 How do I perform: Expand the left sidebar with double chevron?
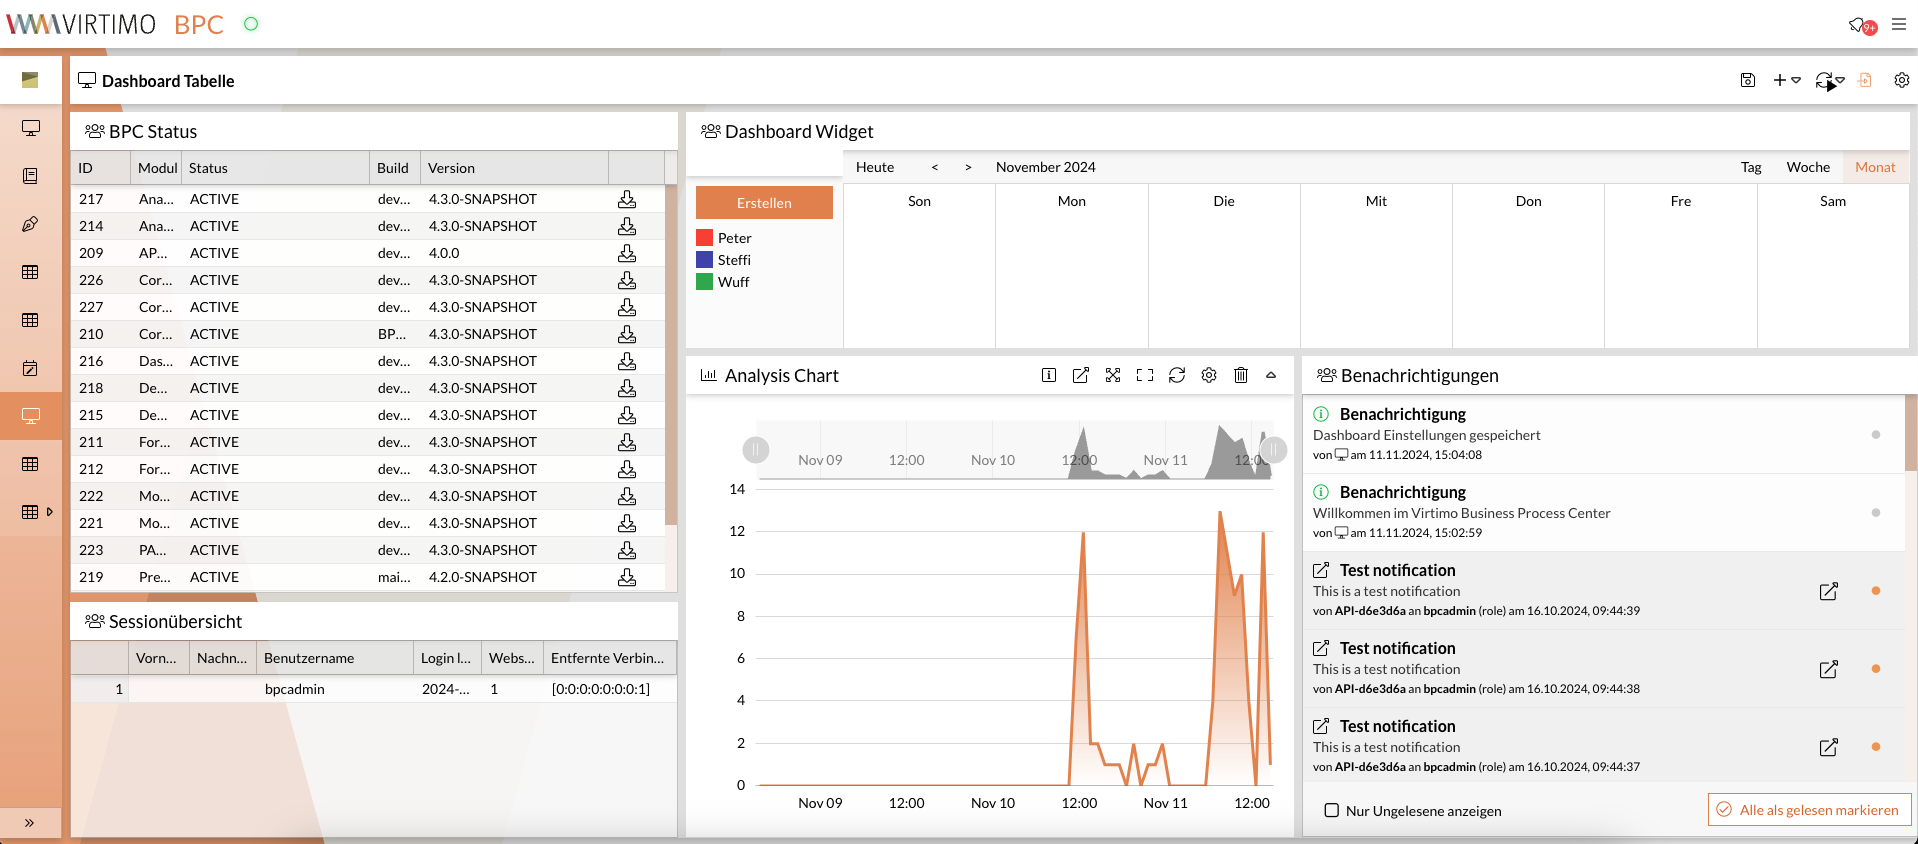point(30,822)
